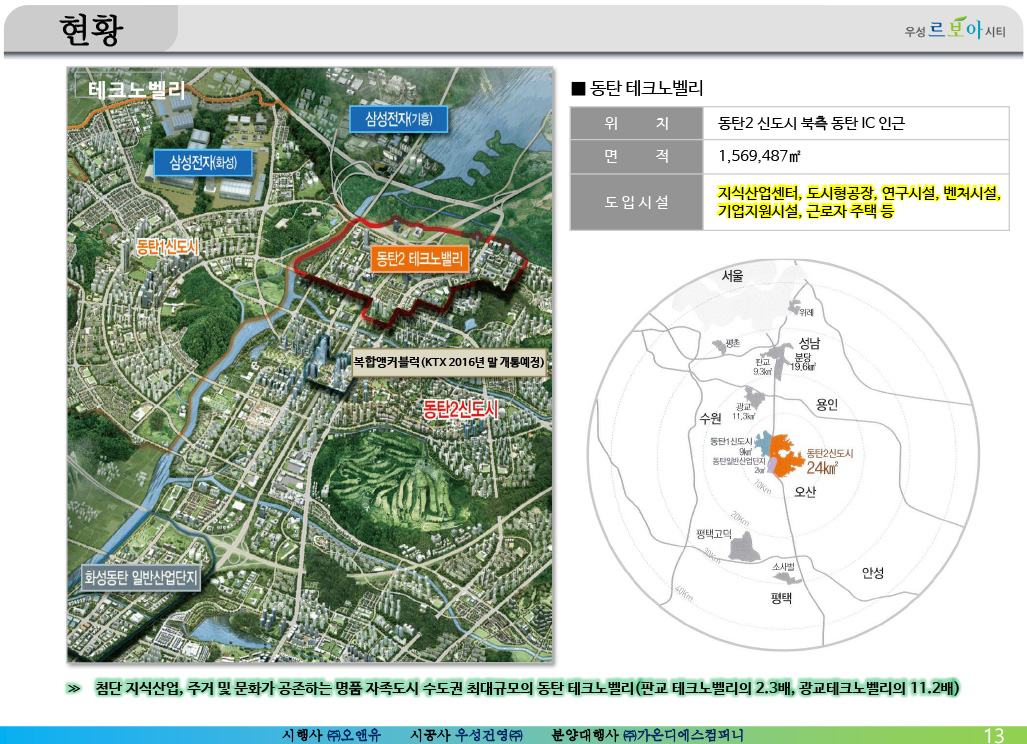Select the 동탄1신도시 map label

(x=168, y=247)
